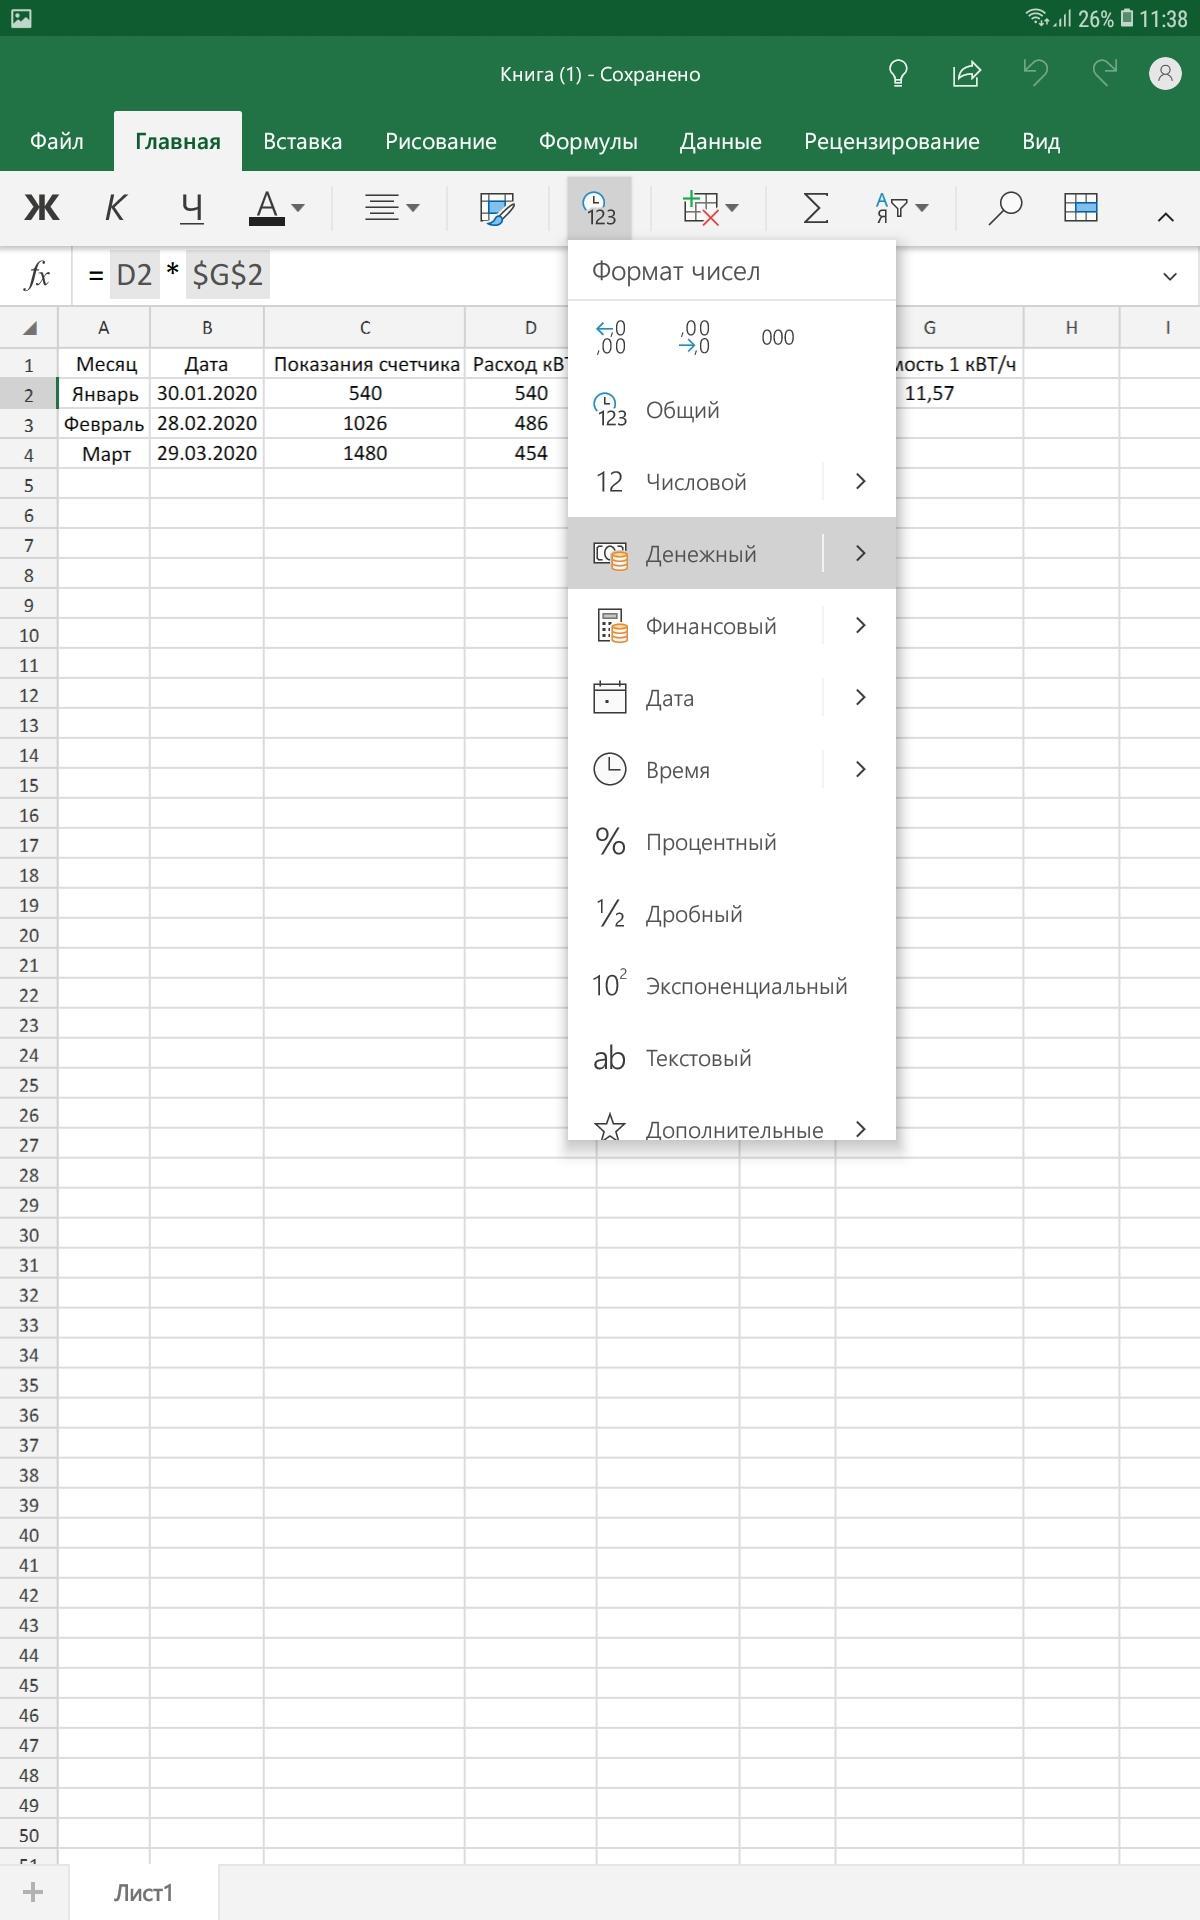Choose the Числовой format
The height and width of the screenshot is (1920, 1200).
(x=695, y=482)
